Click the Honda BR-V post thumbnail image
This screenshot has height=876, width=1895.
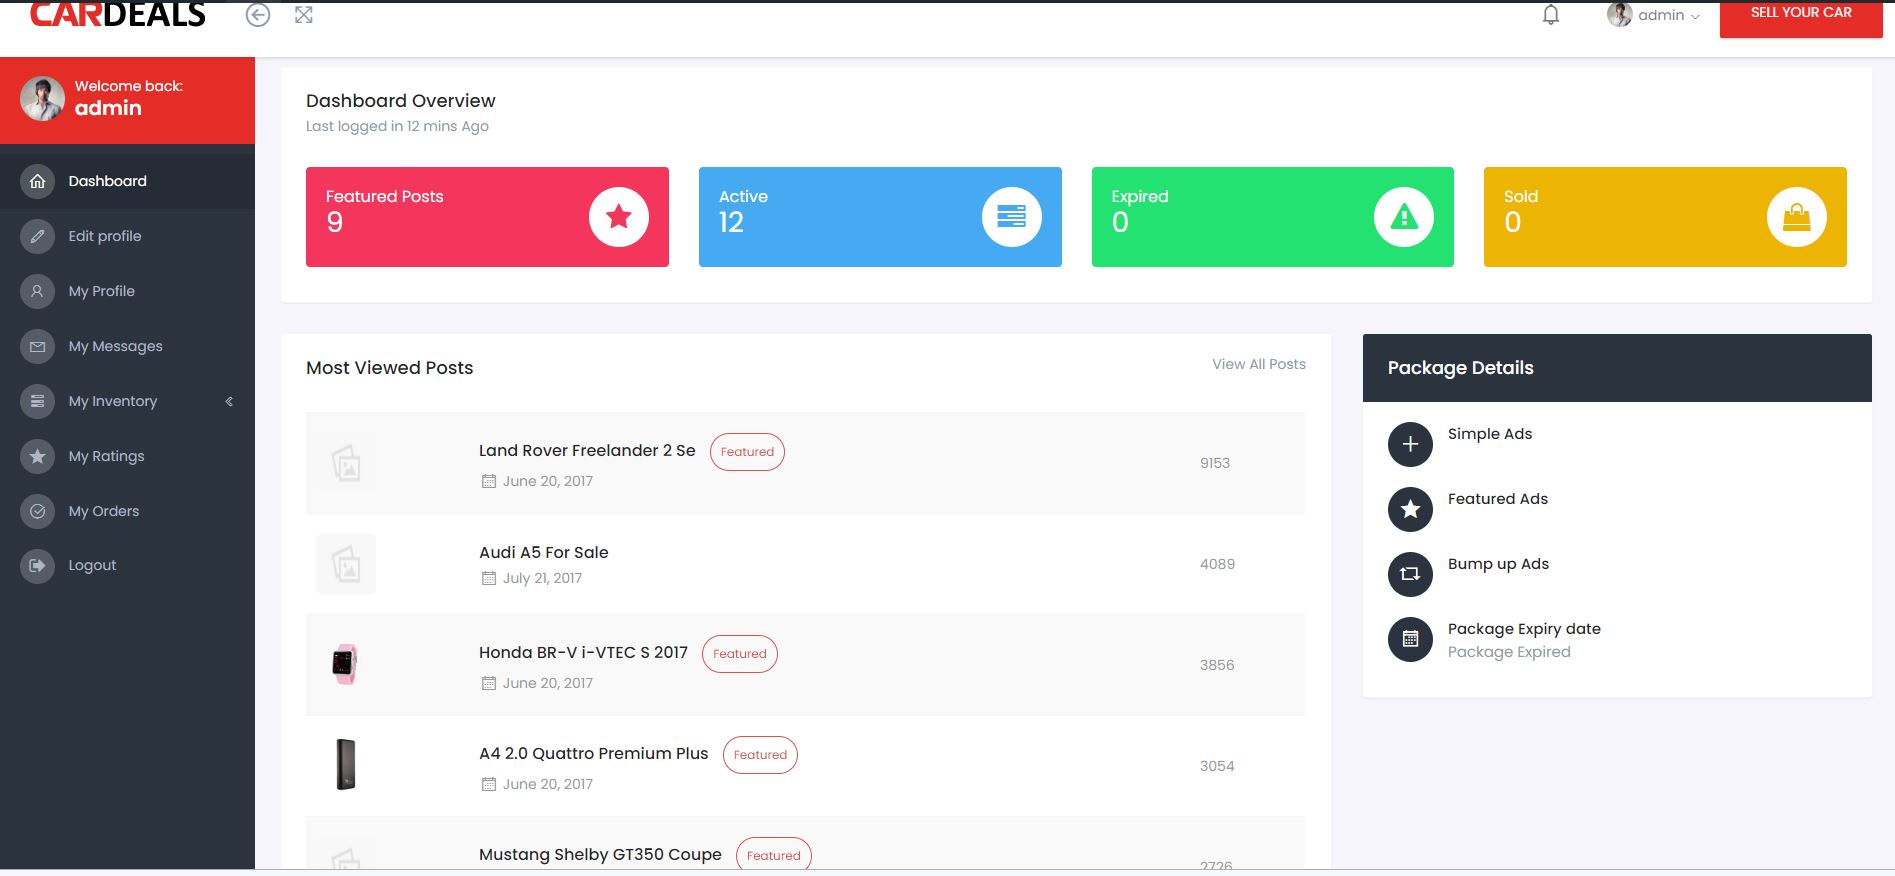pos(345,664)
